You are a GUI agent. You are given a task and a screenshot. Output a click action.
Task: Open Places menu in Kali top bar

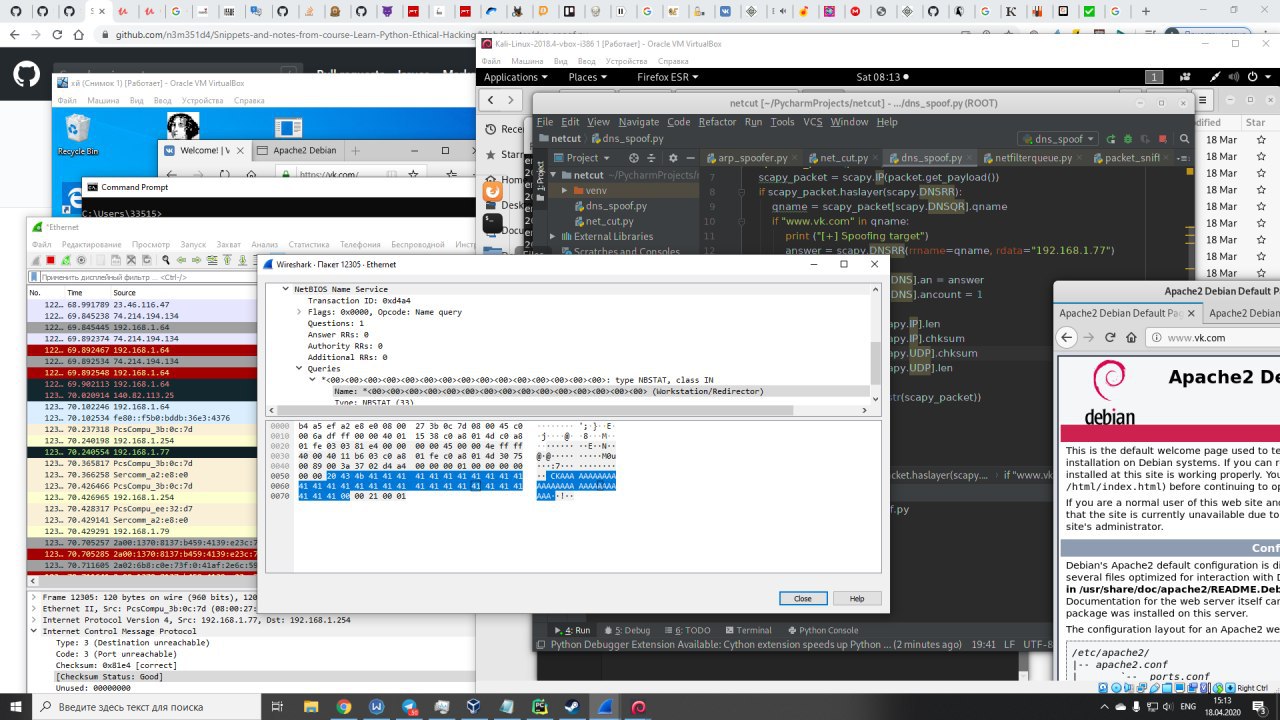point(587,77)
